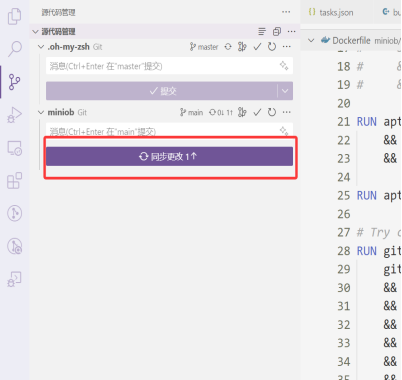402x380 pixels.
Task: Open more actions in 源代码管理 section header
Action: [x=291, y=31]
